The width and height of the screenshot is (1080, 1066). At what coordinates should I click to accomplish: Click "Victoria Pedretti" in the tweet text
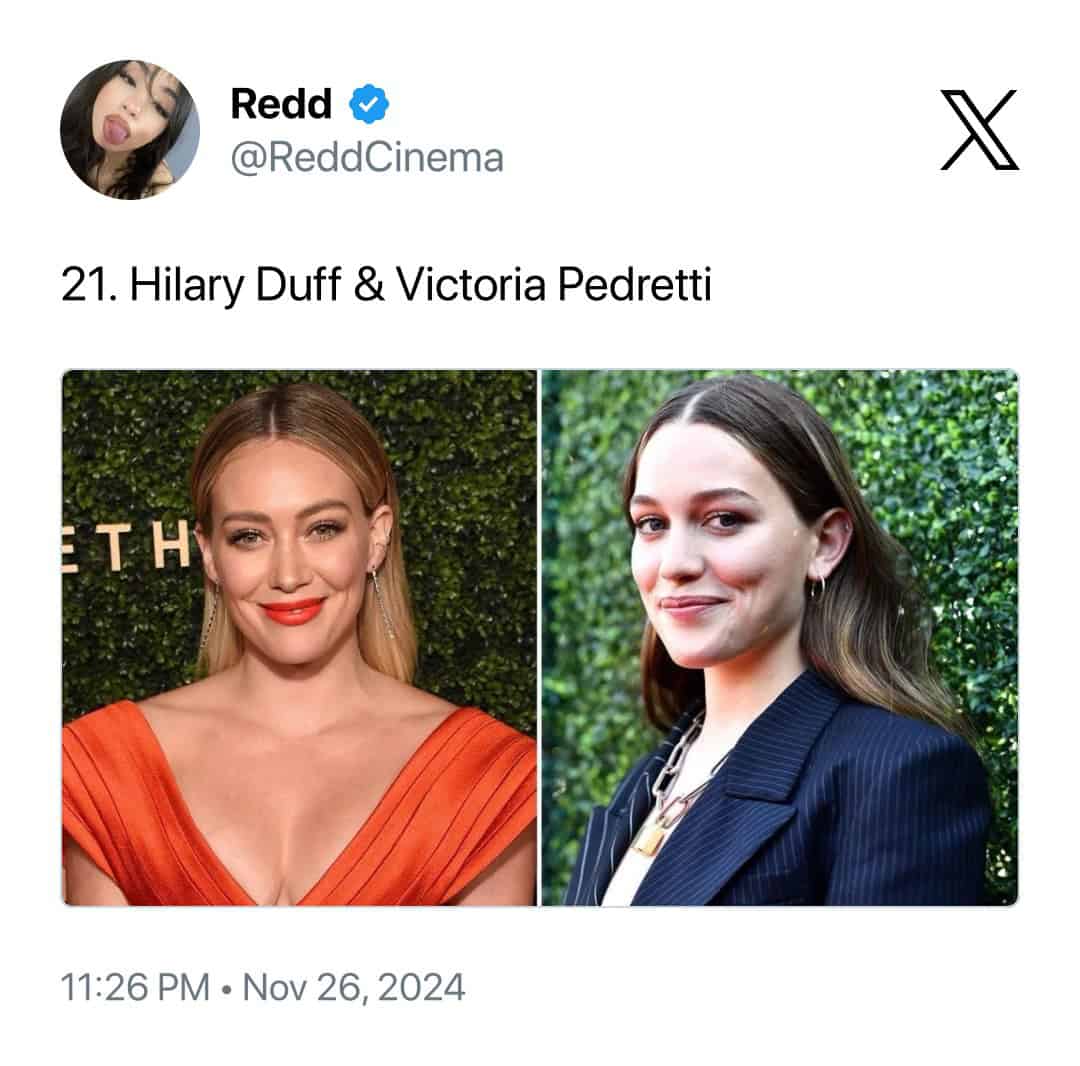click(554, 285)
